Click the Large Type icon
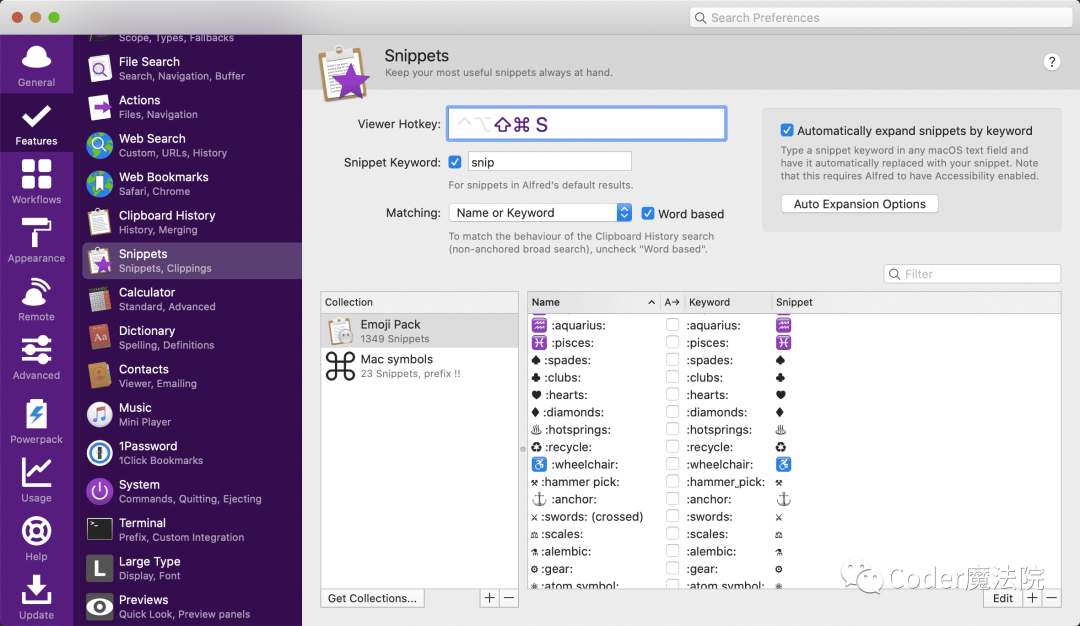Viewport: 1080px width, 626px height. (100, 568)
